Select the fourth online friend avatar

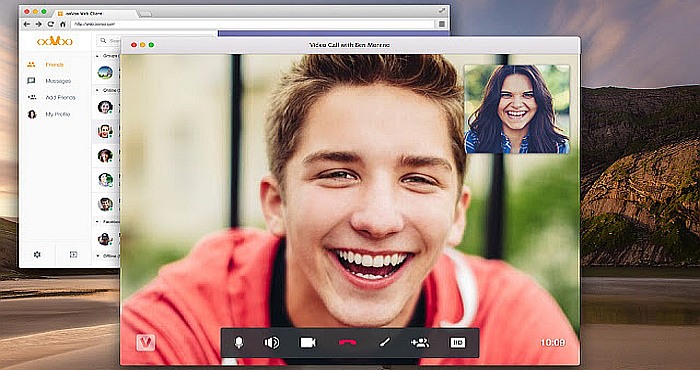[x=105, y=179]
